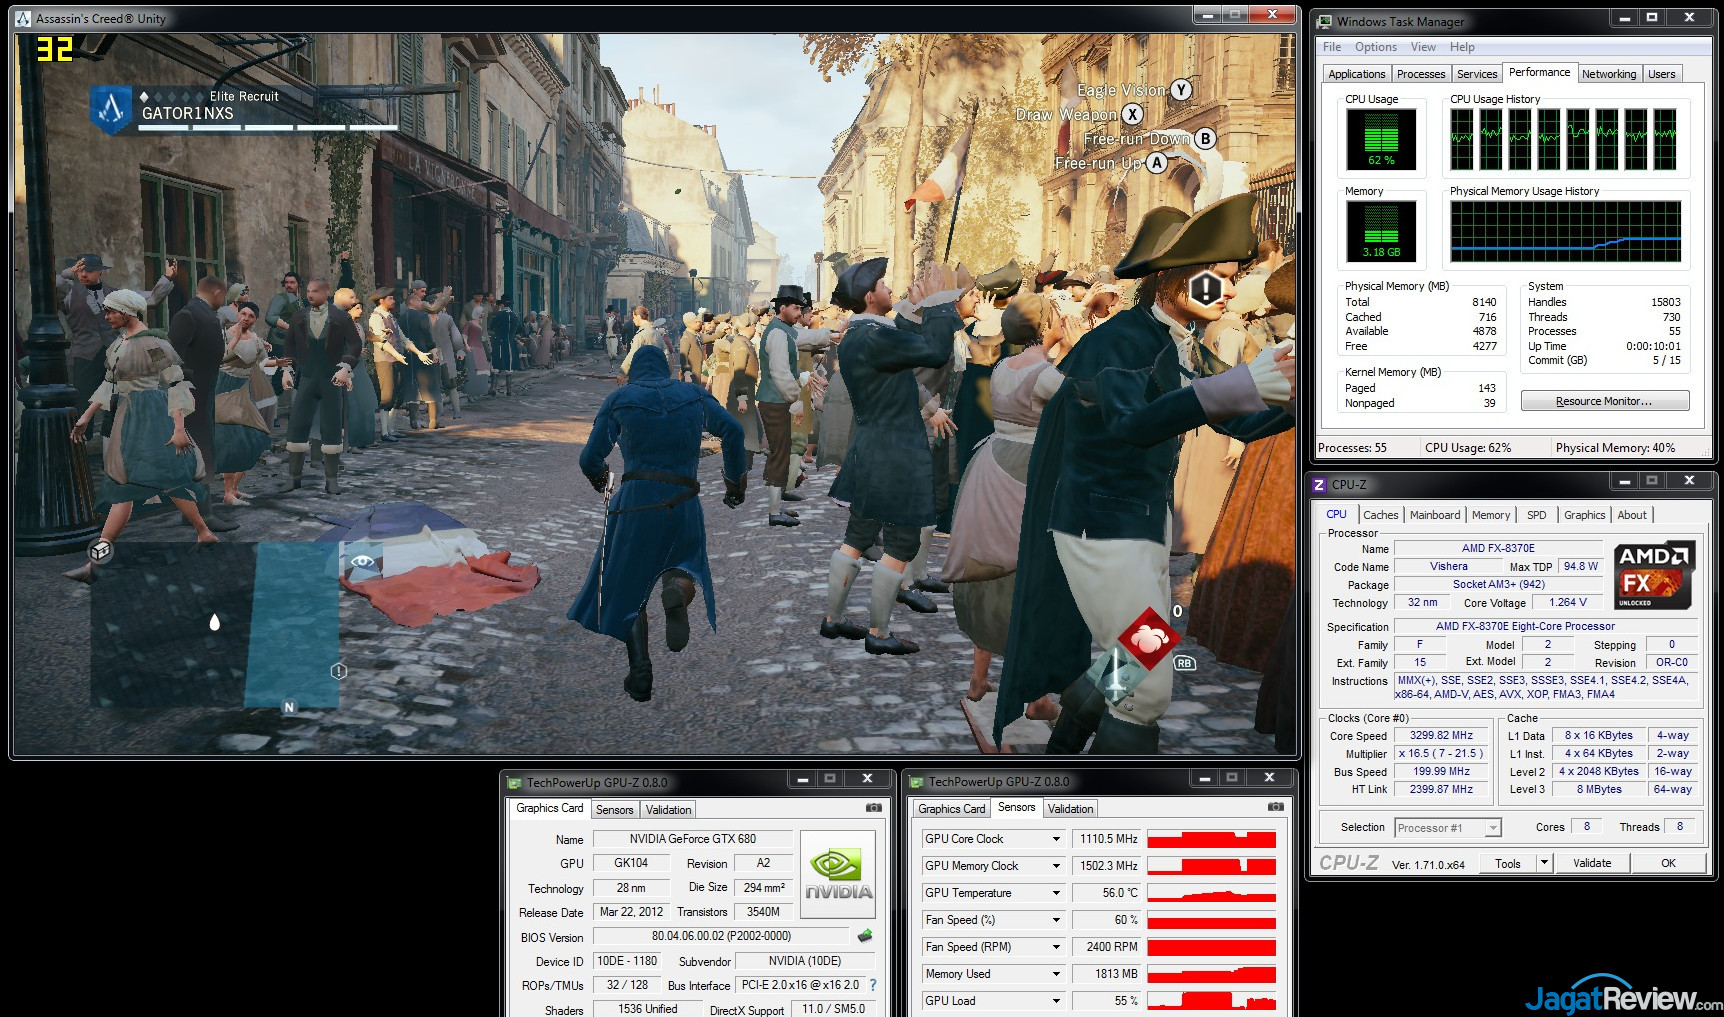Switch to the Graphics tab in CPU-Z

tap(1584, 515)
